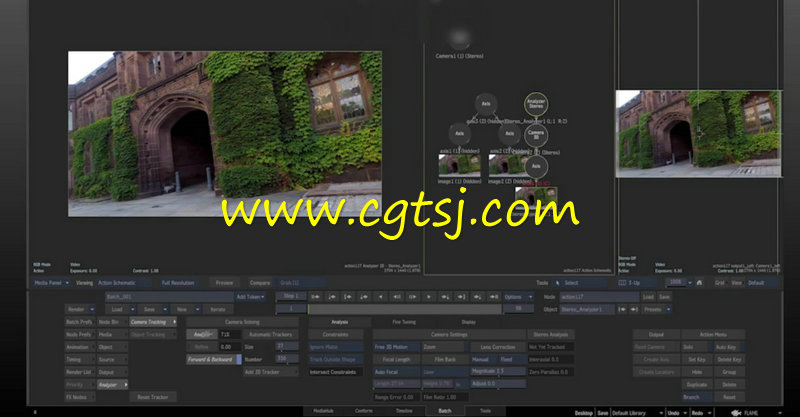The height and width of the screenshot is (417, 800).
Task: Click the play backward transport button
Action: 381,297
